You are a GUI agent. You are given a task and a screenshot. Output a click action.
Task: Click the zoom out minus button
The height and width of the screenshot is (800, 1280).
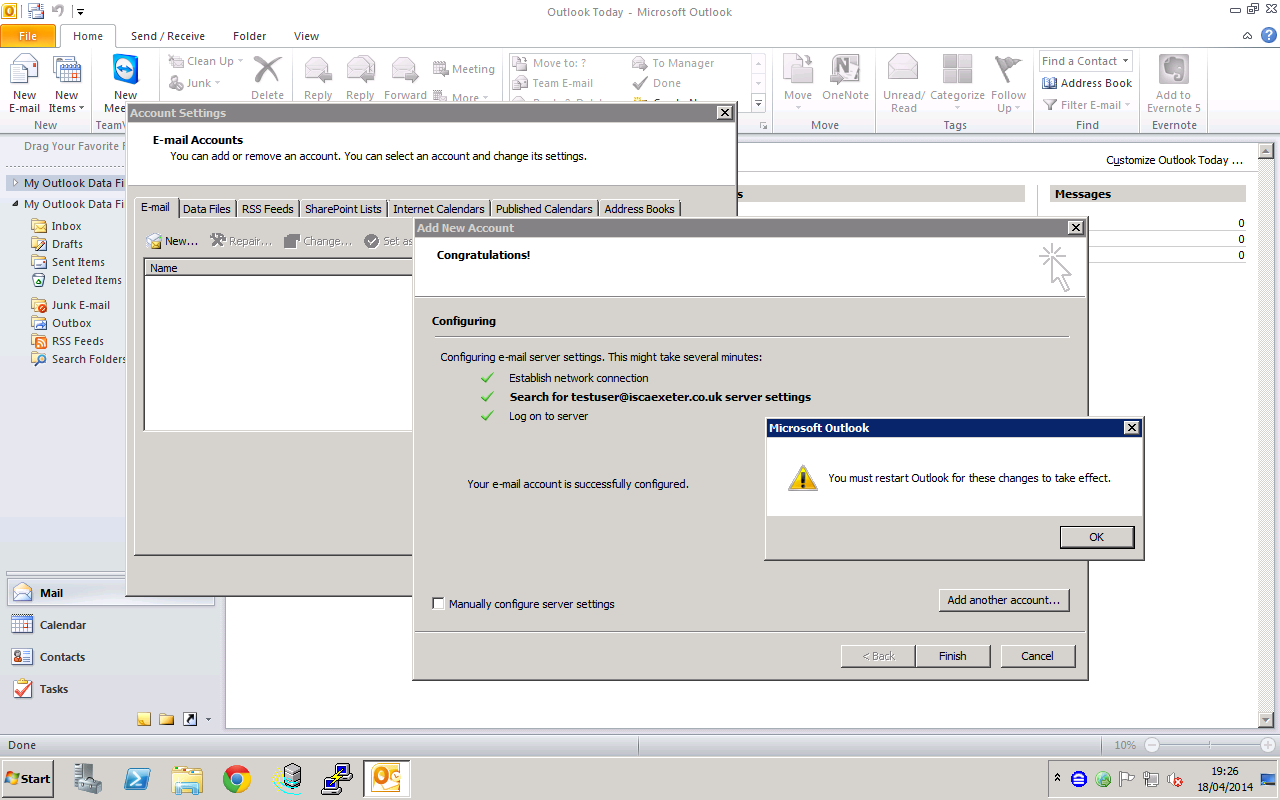pyautogui.click(x=1151, y=745)
